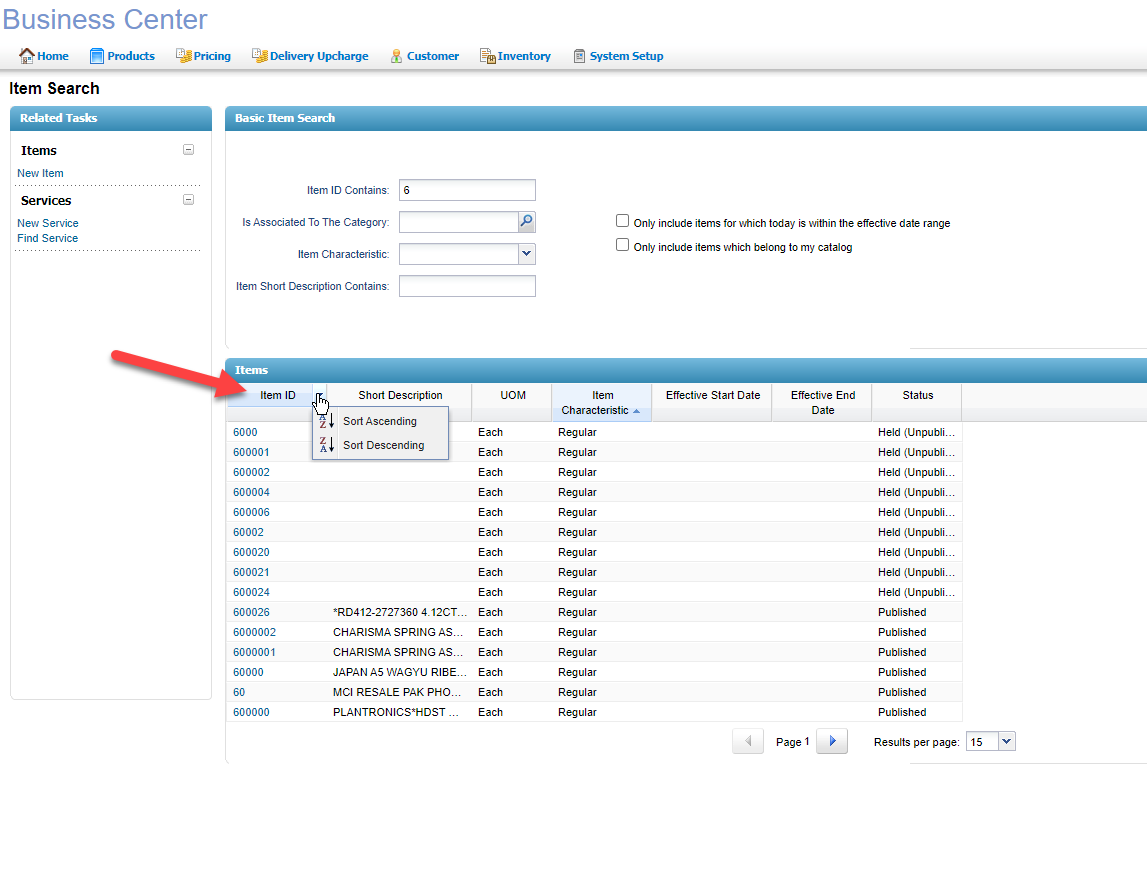The width and height of the screenshot is (1147, 895).
Task: Select the Sort Ascending option
Action: point(379,421)
